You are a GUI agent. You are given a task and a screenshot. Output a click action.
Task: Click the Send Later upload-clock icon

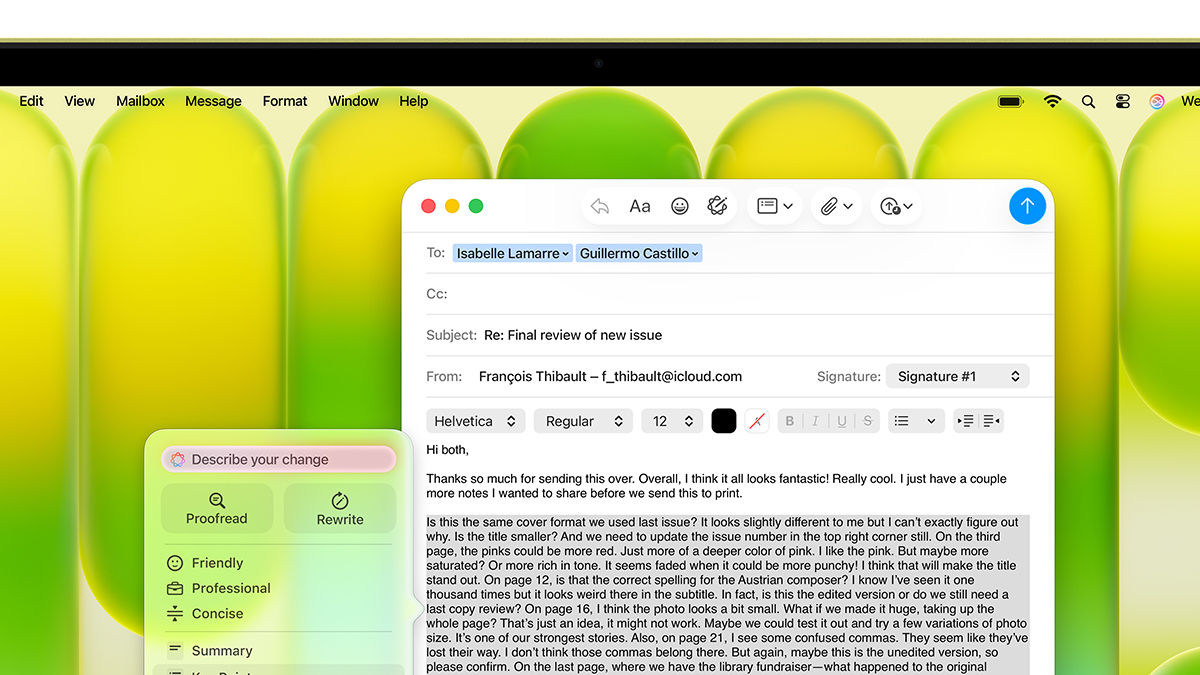coord(891,206)
